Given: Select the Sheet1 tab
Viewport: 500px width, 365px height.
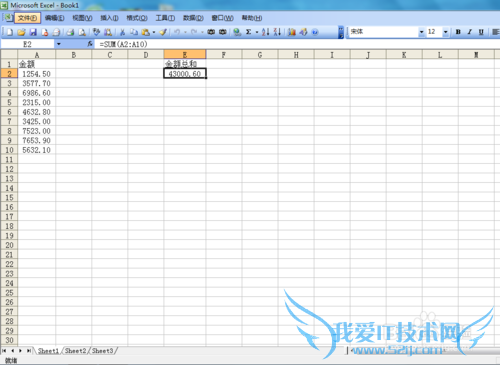Looking at the screenshot, I should 48,351.
